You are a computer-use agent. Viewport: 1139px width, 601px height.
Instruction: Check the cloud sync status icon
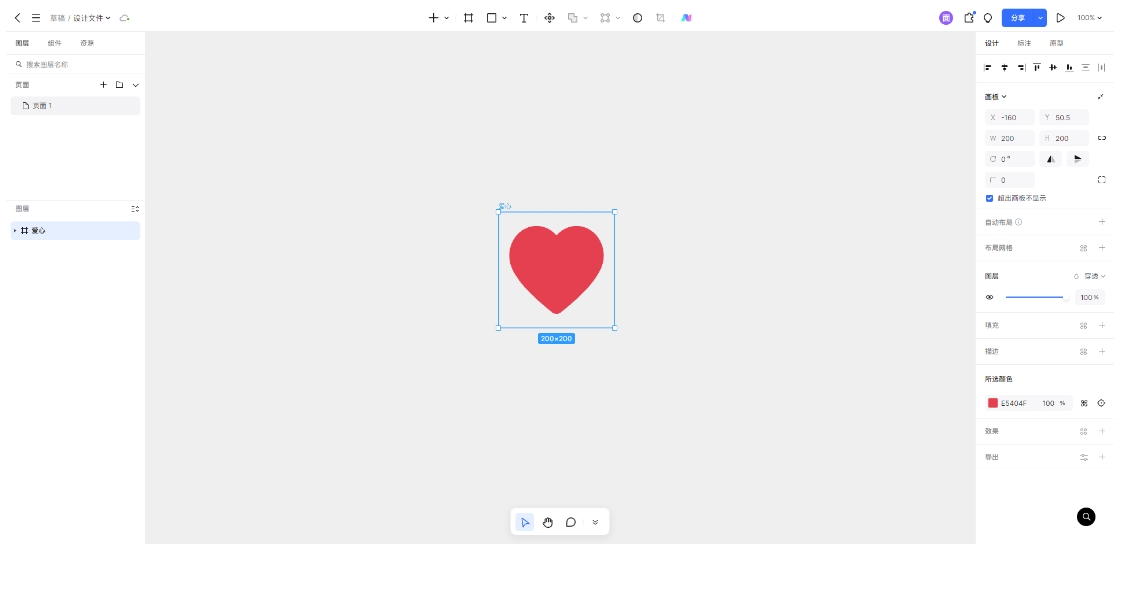click(x=124, y=17)
